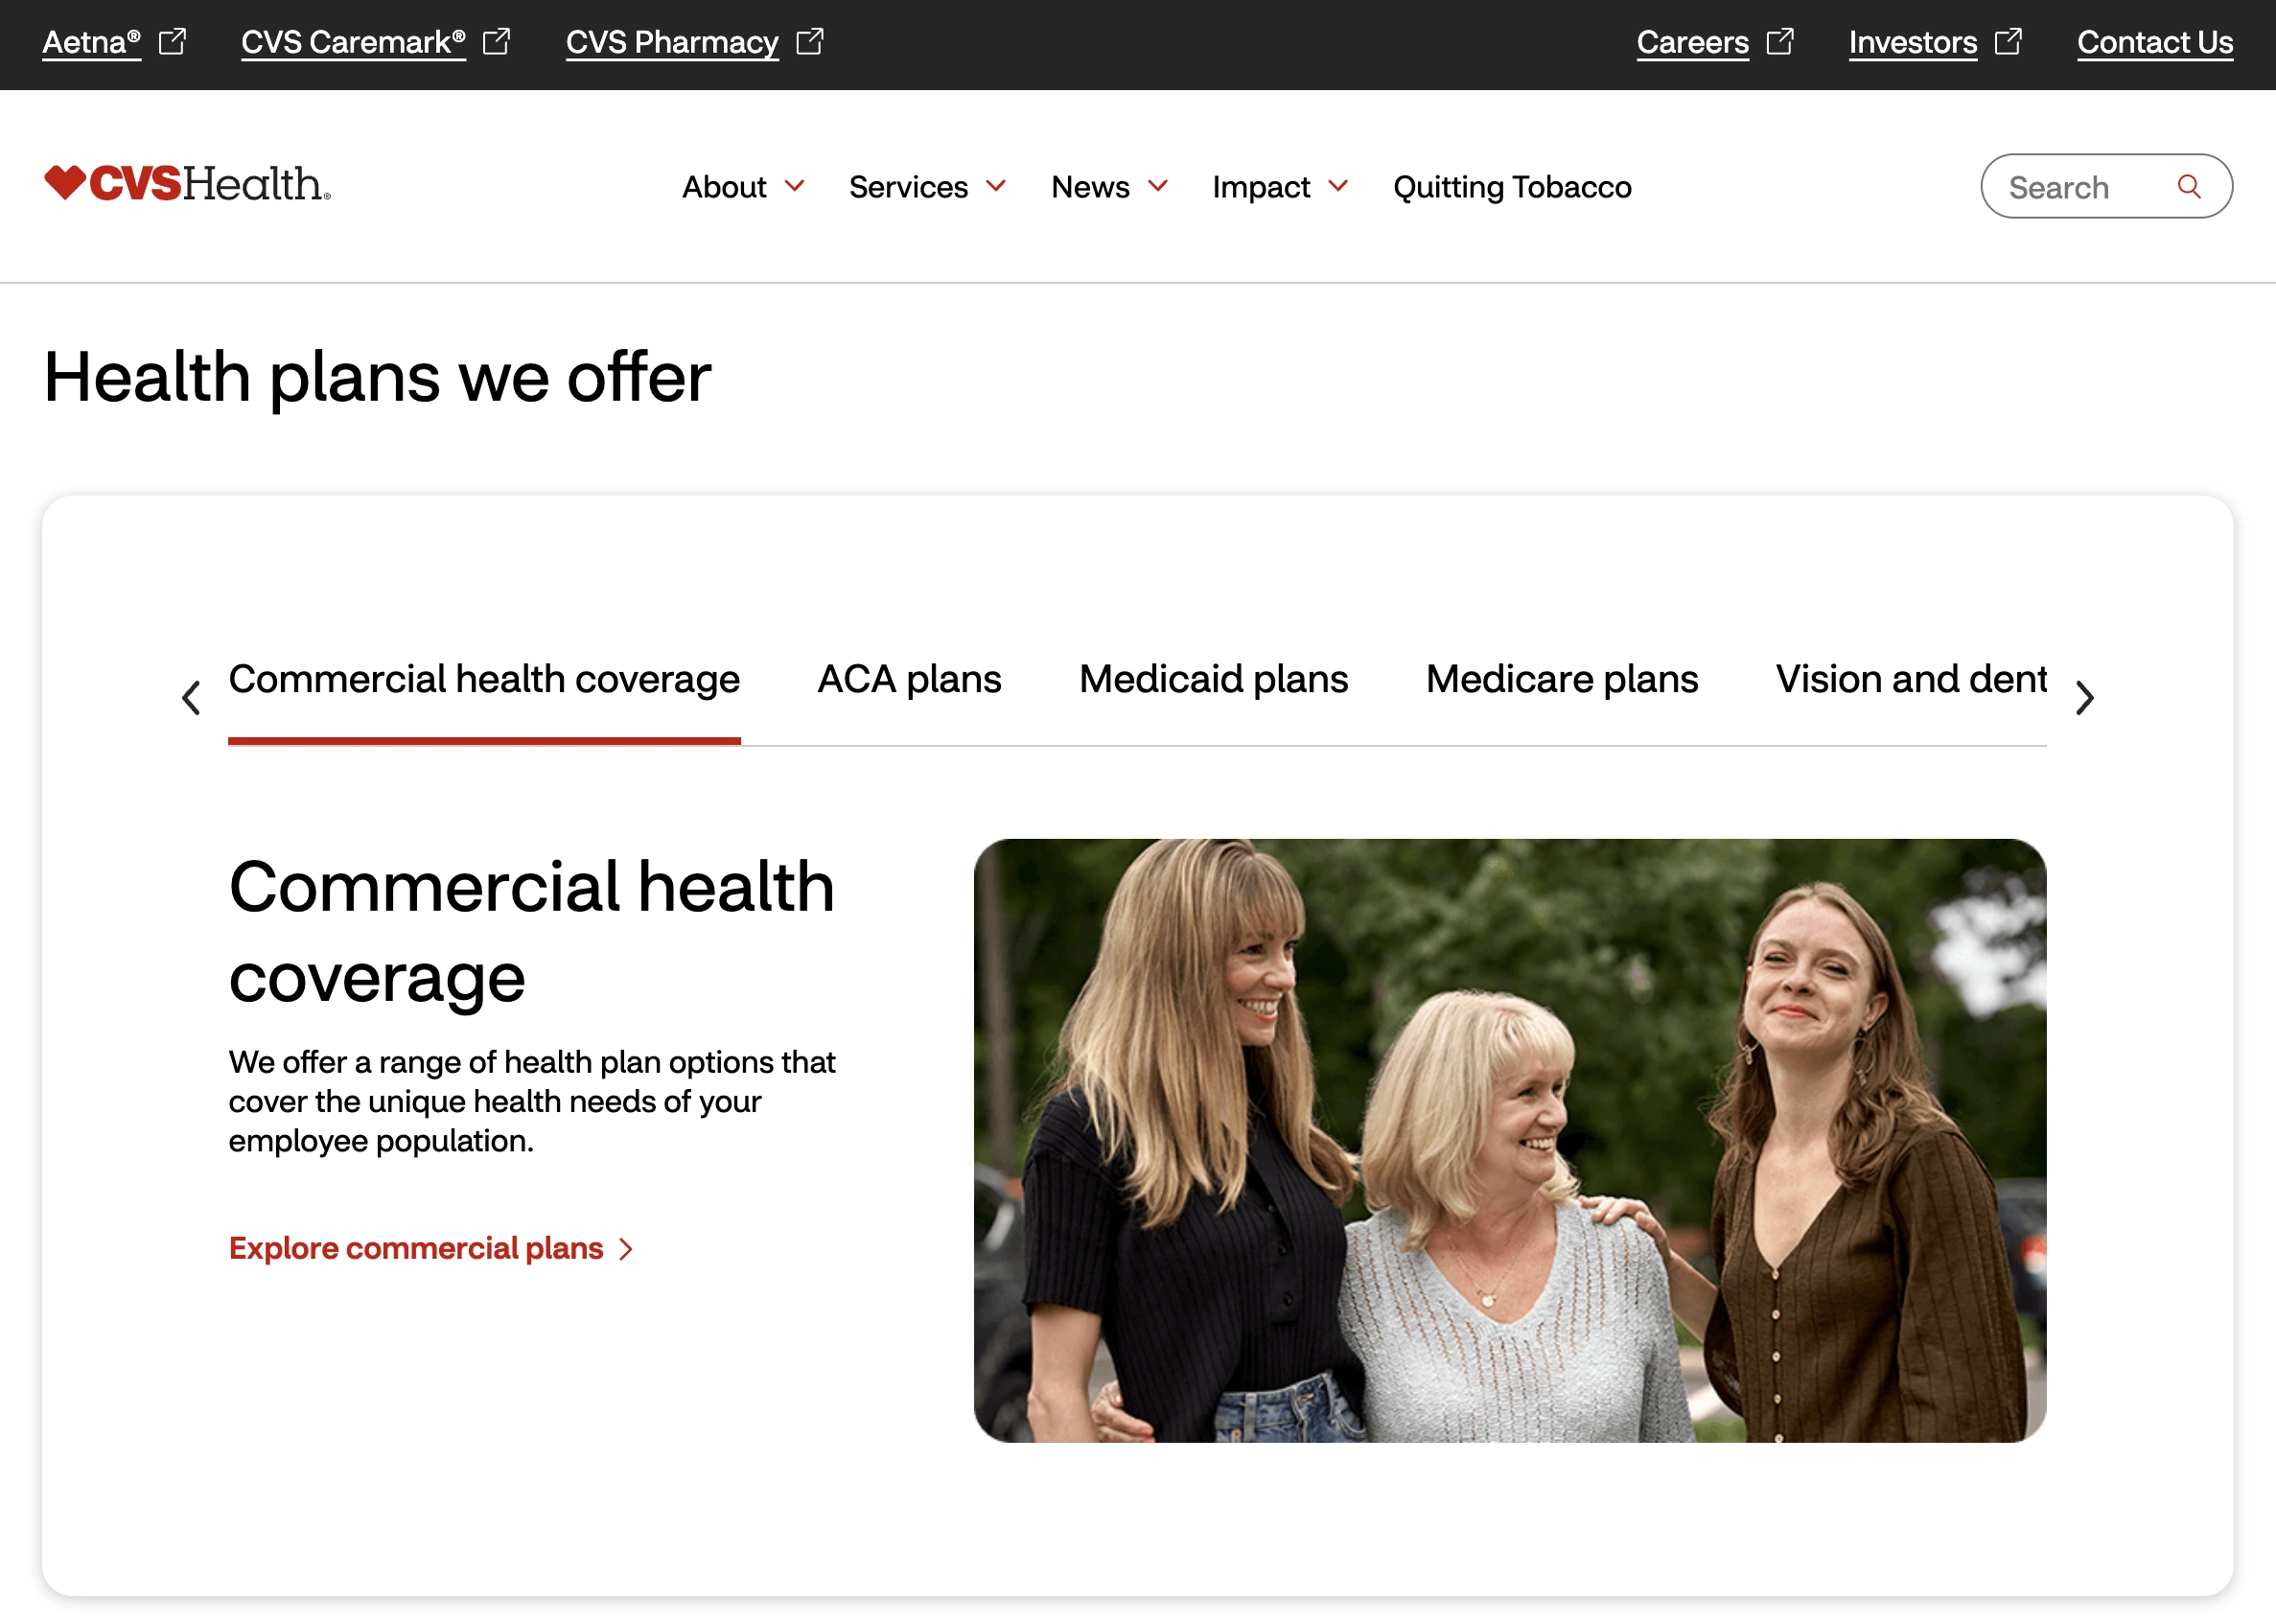Click the left arrow of plan tabs

point(191,697)
